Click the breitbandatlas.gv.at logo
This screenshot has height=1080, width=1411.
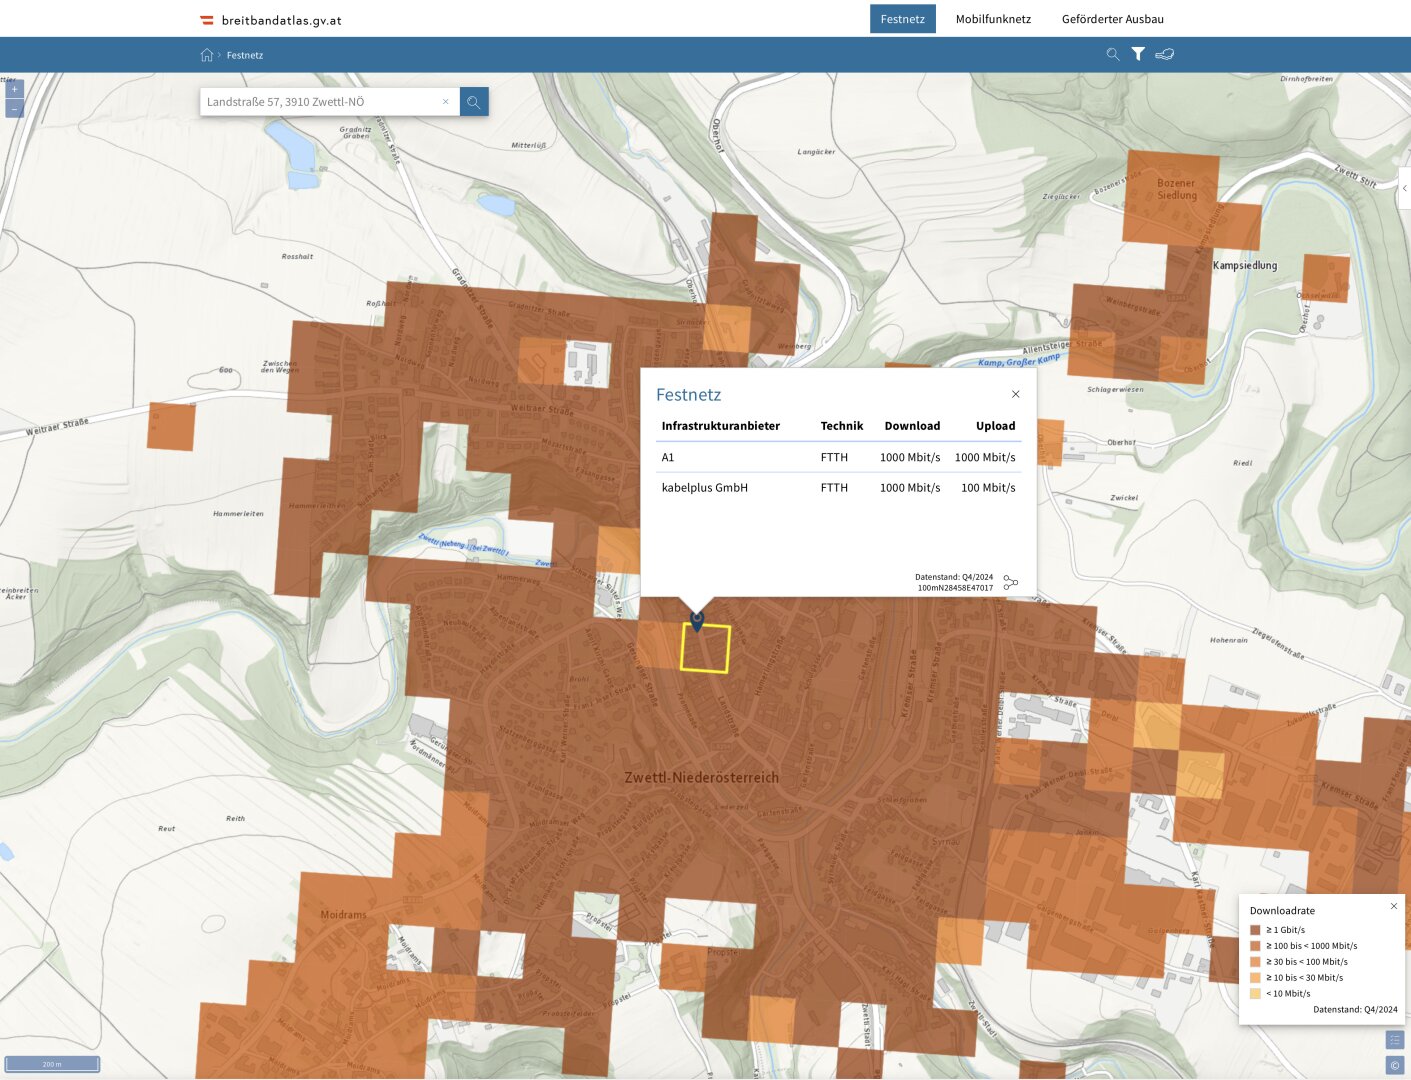271,20
